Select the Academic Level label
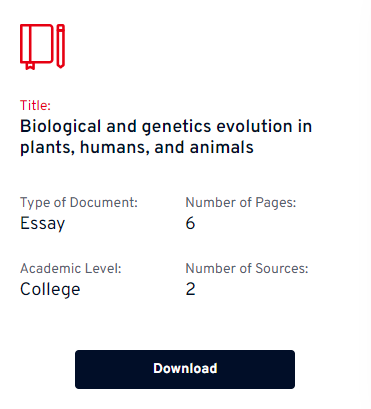The height and width of the screenshot is (409, 371). 71,268
